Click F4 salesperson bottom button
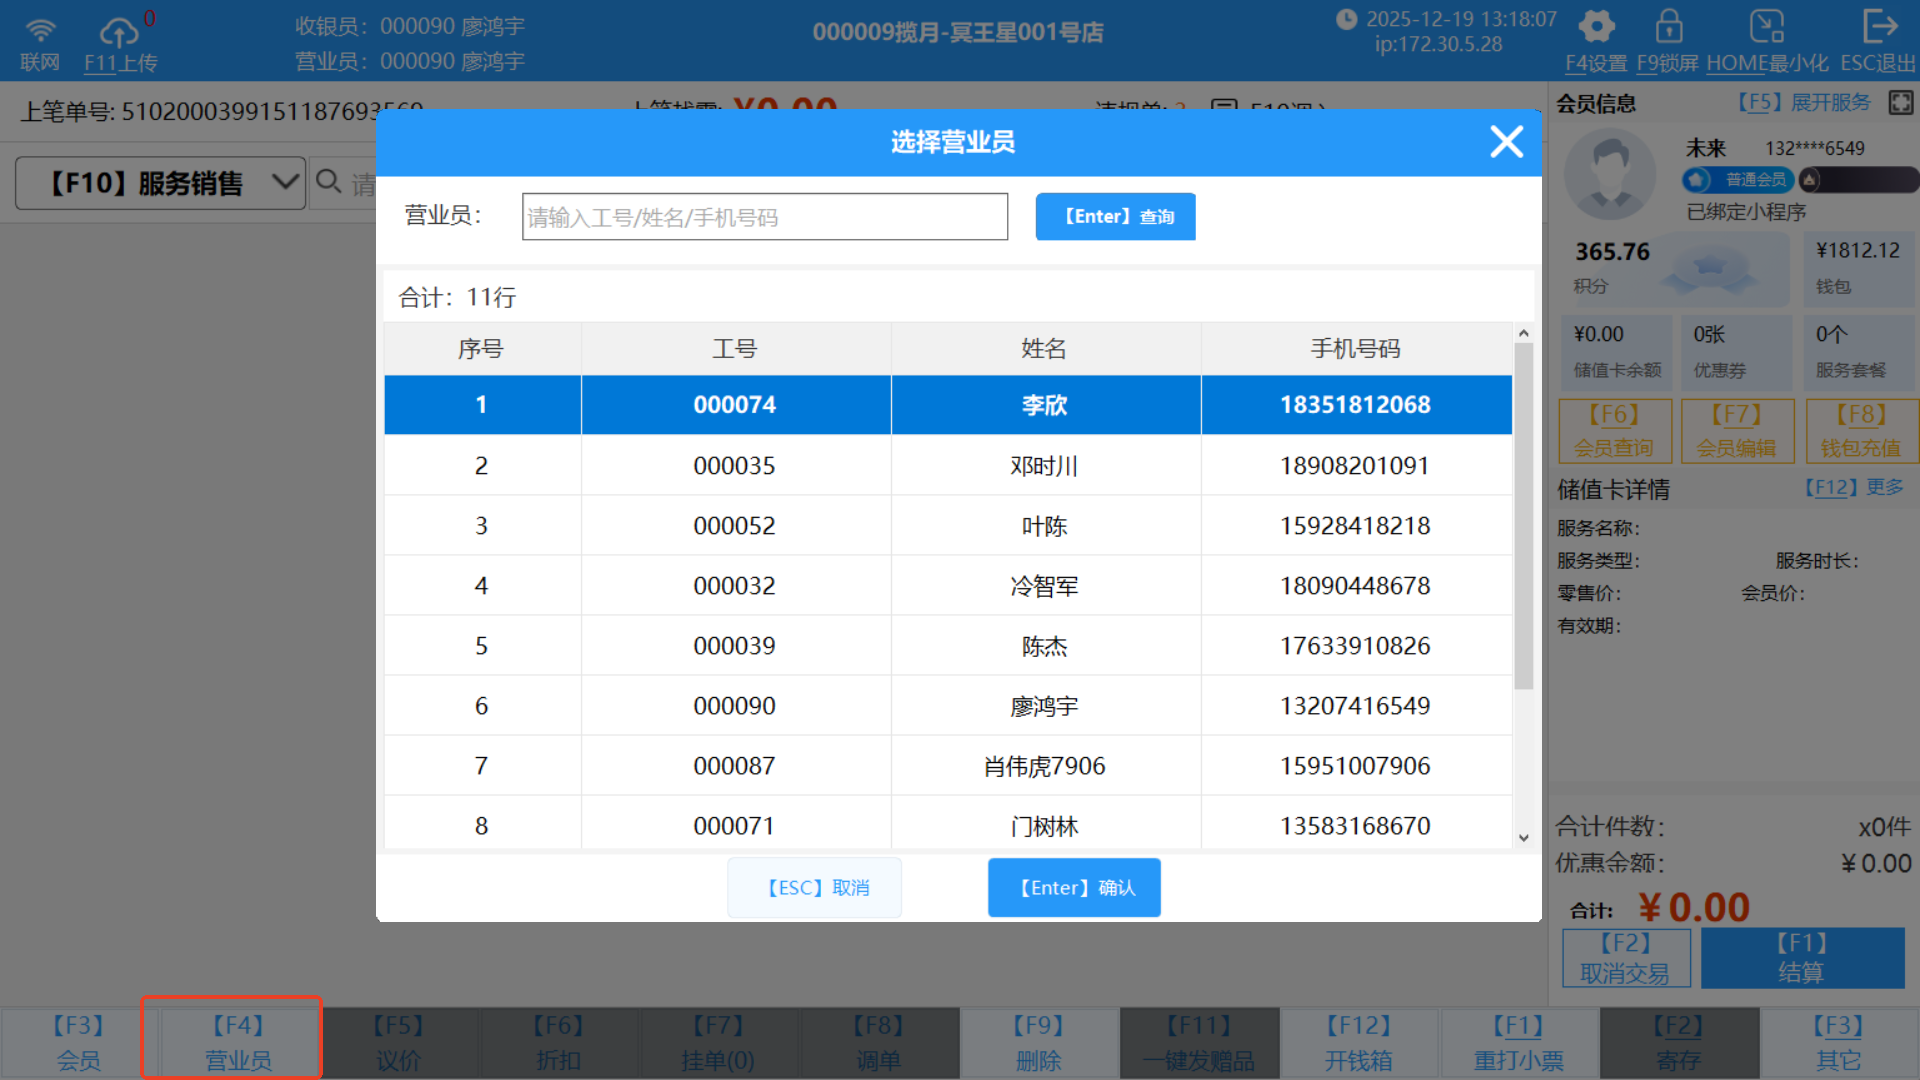 (238, 1043)
